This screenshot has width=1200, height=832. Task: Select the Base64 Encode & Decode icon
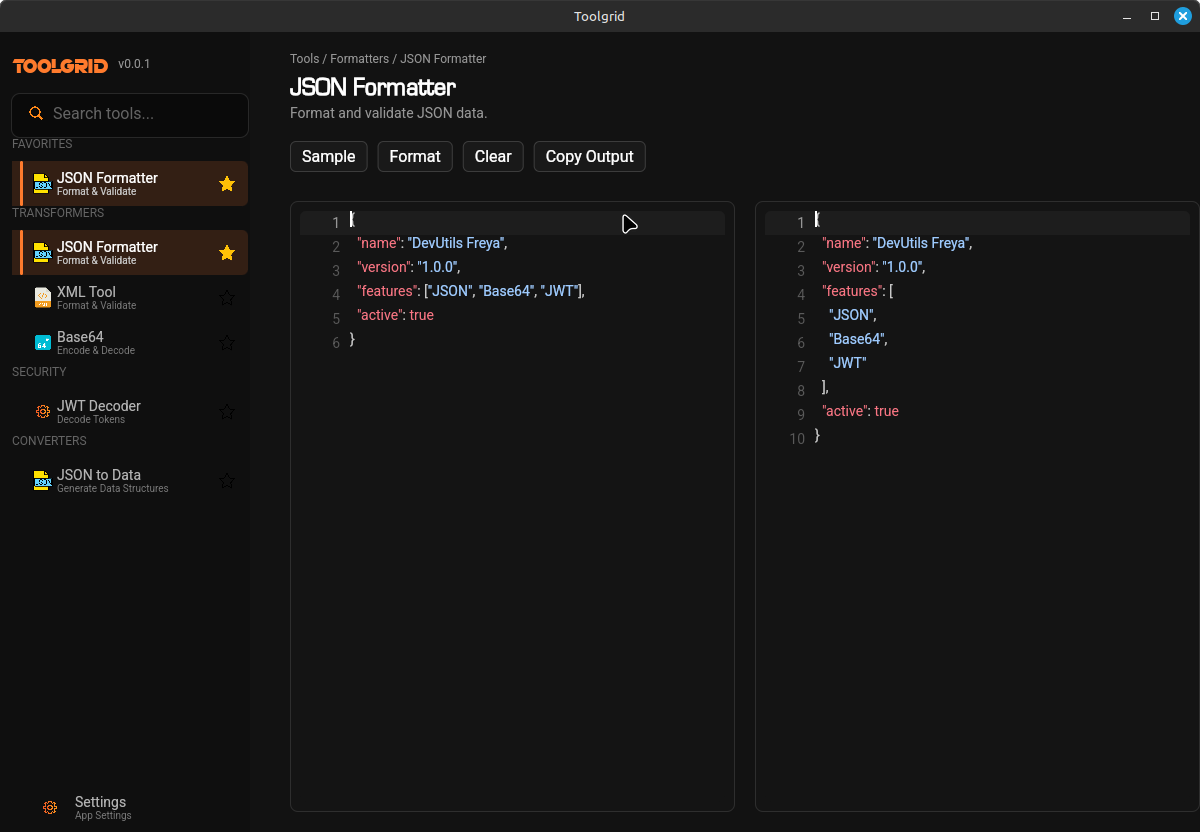click(42, 342)
